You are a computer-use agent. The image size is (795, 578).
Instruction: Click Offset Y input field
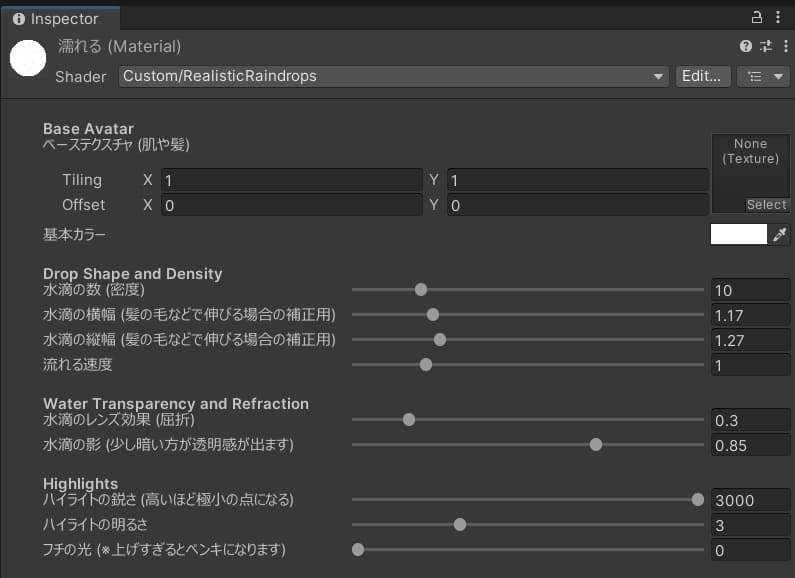tap(577, 205)
